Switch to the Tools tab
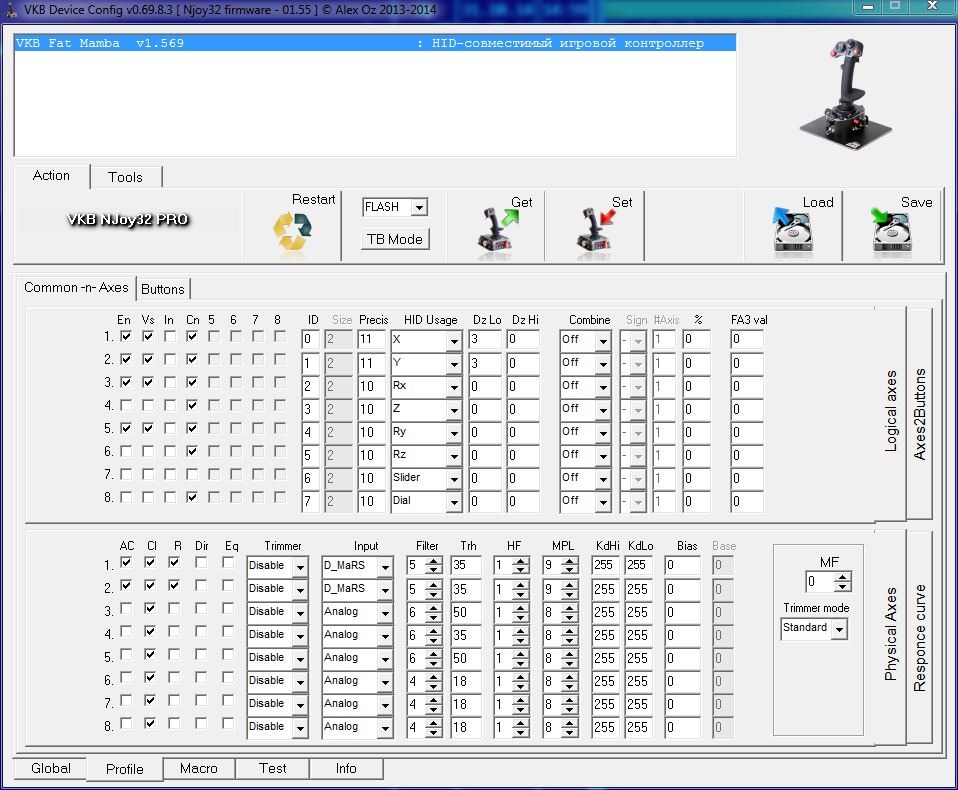Screen dimensions: 958x790 [x=125, y=177]
